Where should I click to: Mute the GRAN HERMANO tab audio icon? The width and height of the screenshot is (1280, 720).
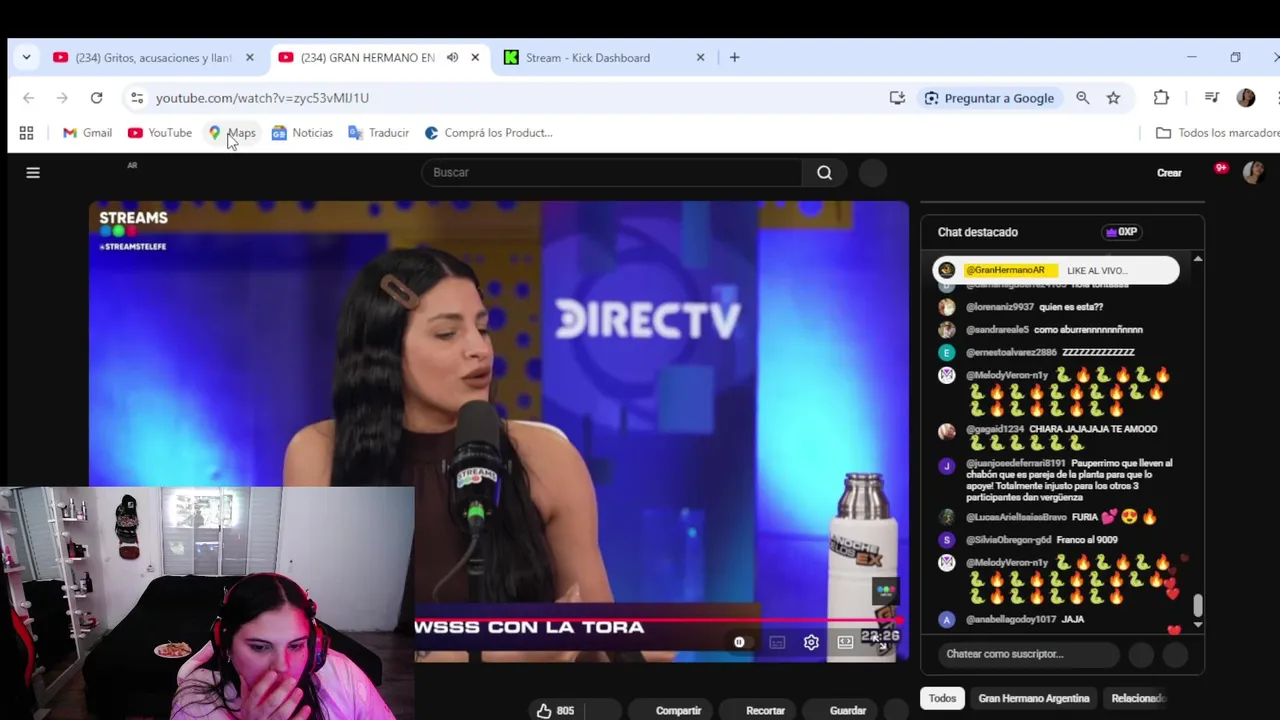coord(452,58)
